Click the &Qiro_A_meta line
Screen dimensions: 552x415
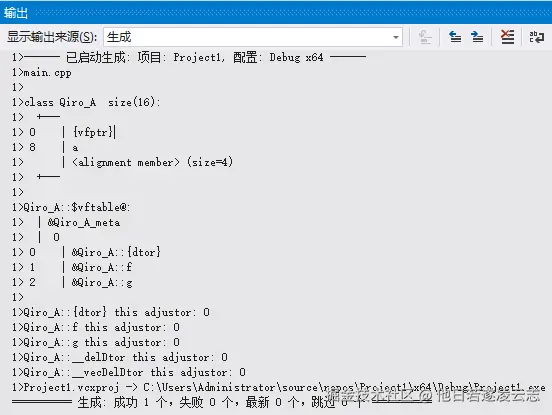pyautogui.click(x=66, y=222)
